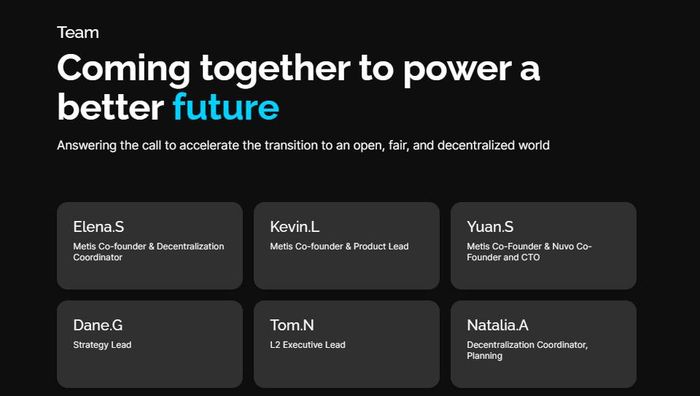Click the name Tom.N
The height and width of the screenshot is (396, 700).
pos(292,325)
